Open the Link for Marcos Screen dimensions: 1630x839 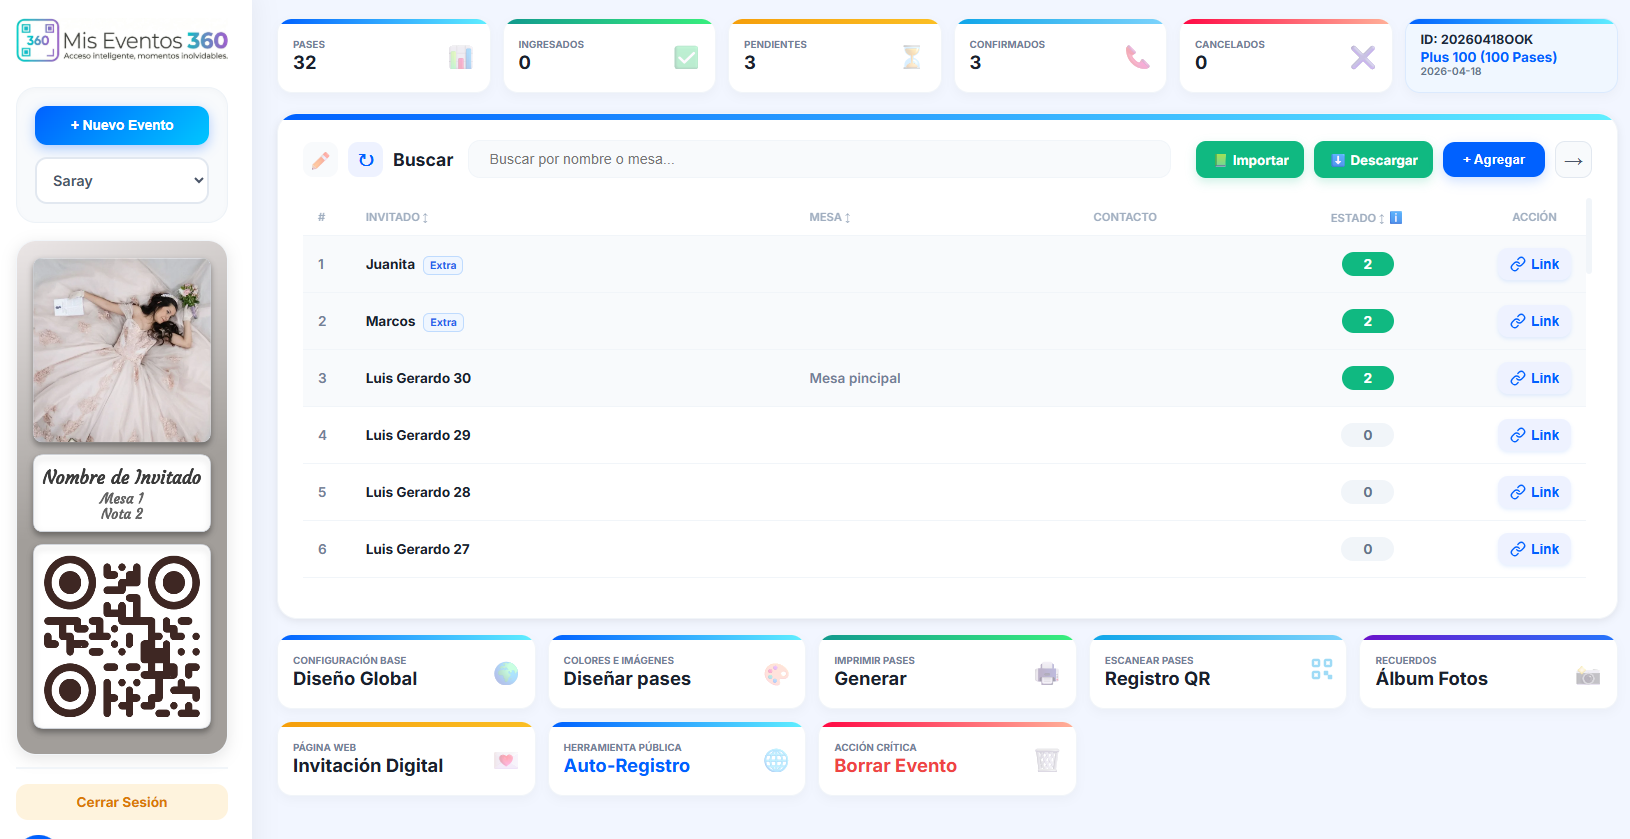pyautogui.click(x=1534, y=321)
